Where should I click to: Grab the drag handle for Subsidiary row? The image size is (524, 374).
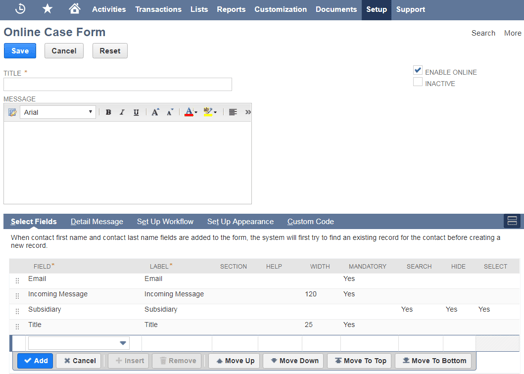(17, 311)
